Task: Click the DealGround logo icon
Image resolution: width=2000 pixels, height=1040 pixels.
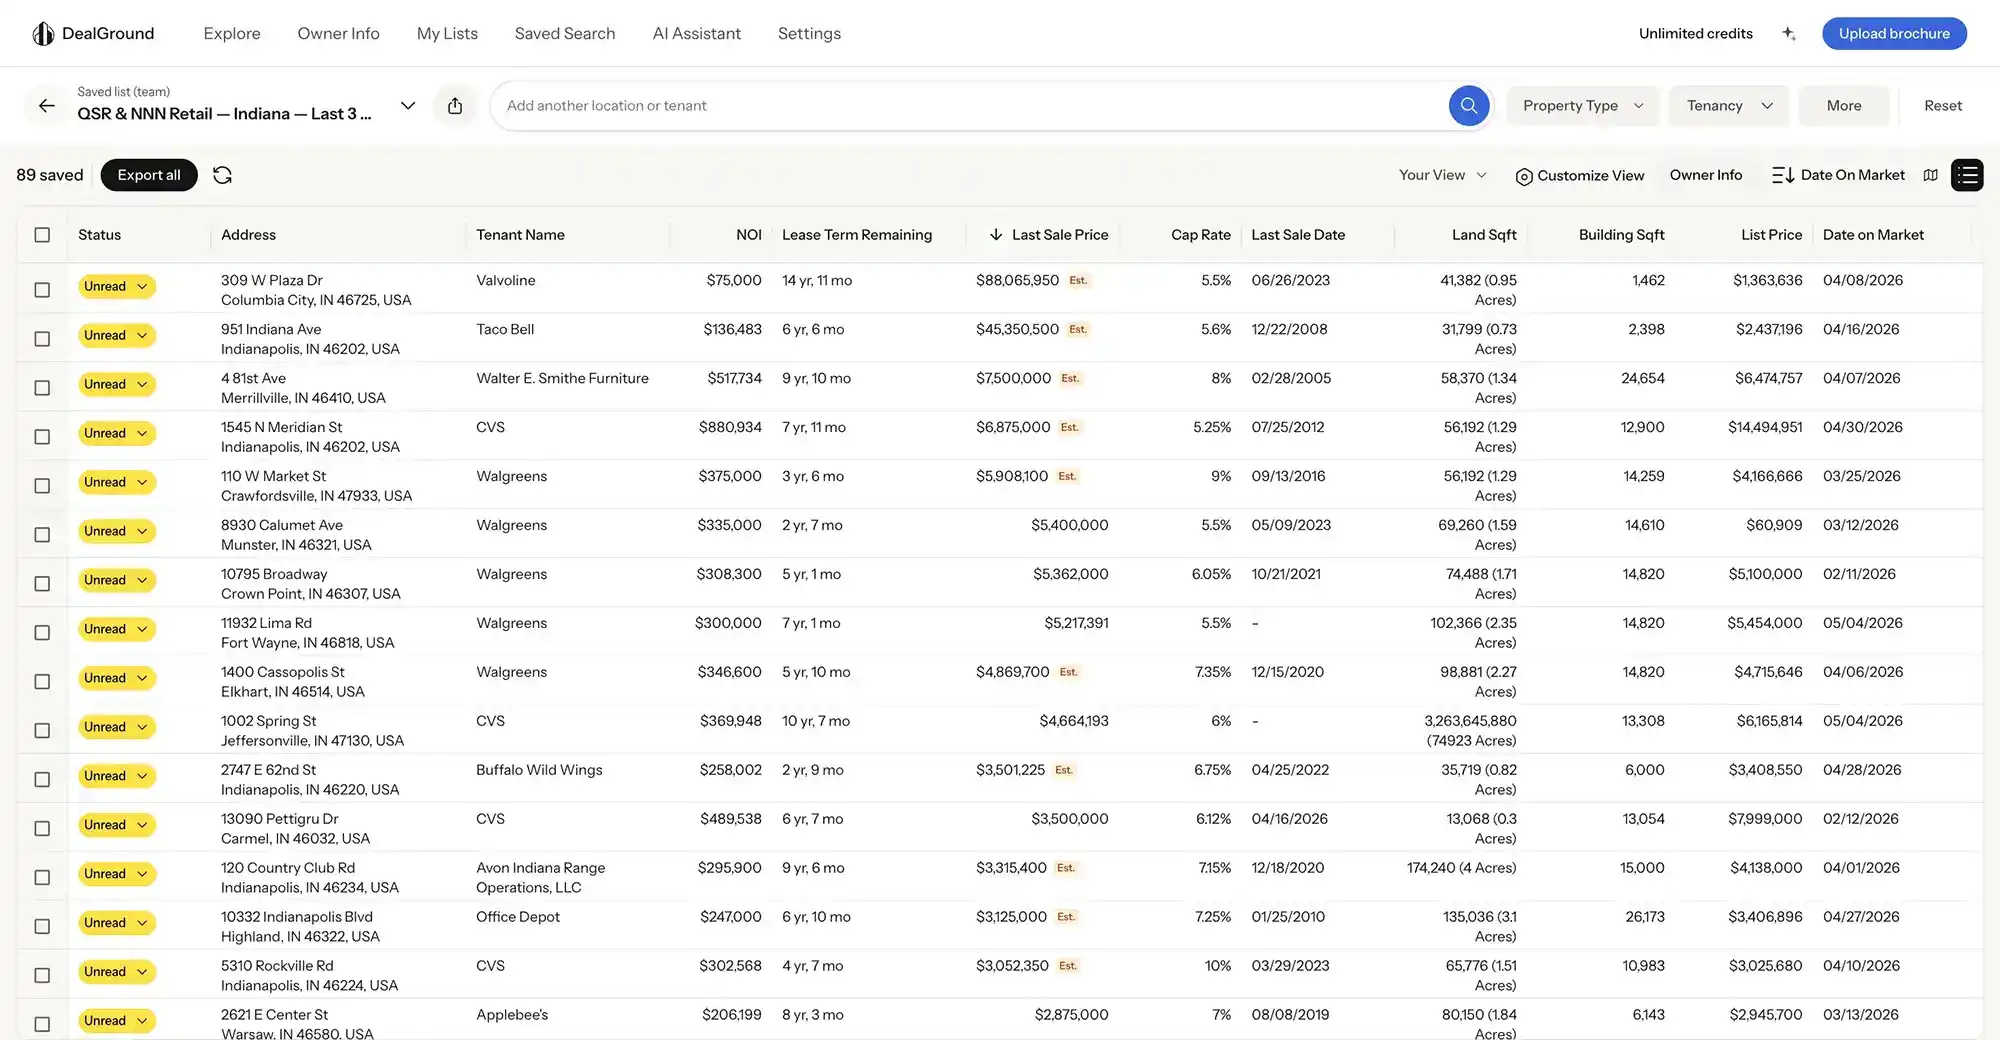Action: (x=43, y=34)
